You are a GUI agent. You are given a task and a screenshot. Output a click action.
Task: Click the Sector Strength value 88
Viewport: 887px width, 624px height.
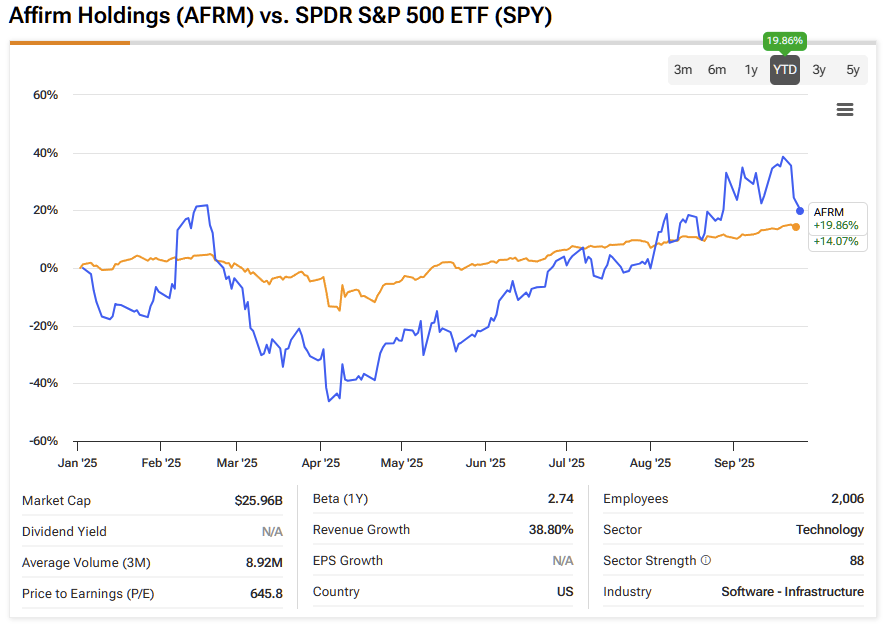point(856,561)
